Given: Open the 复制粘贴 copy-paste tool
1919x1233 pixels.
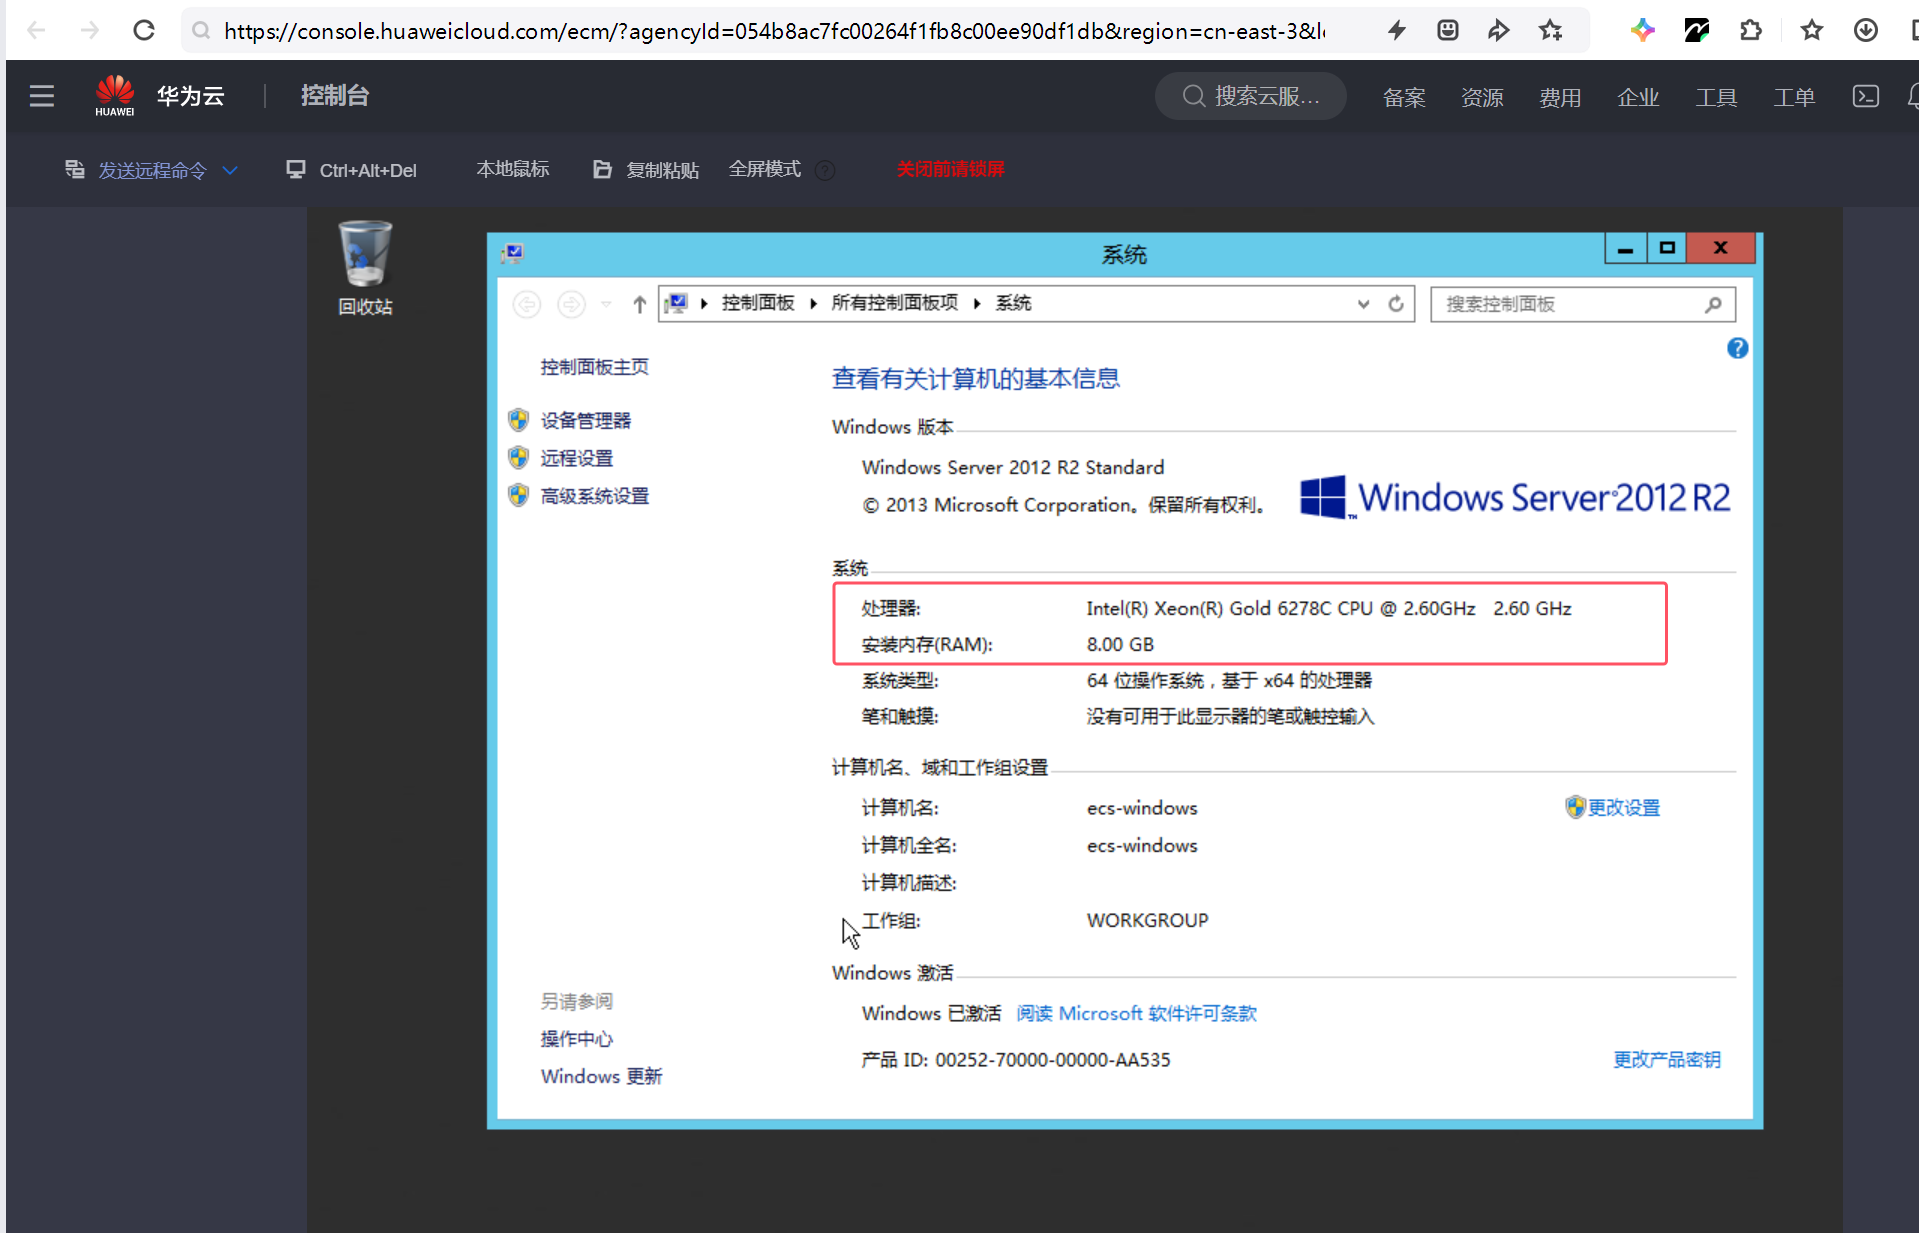Looking at the screenshot, I should 646,170.
